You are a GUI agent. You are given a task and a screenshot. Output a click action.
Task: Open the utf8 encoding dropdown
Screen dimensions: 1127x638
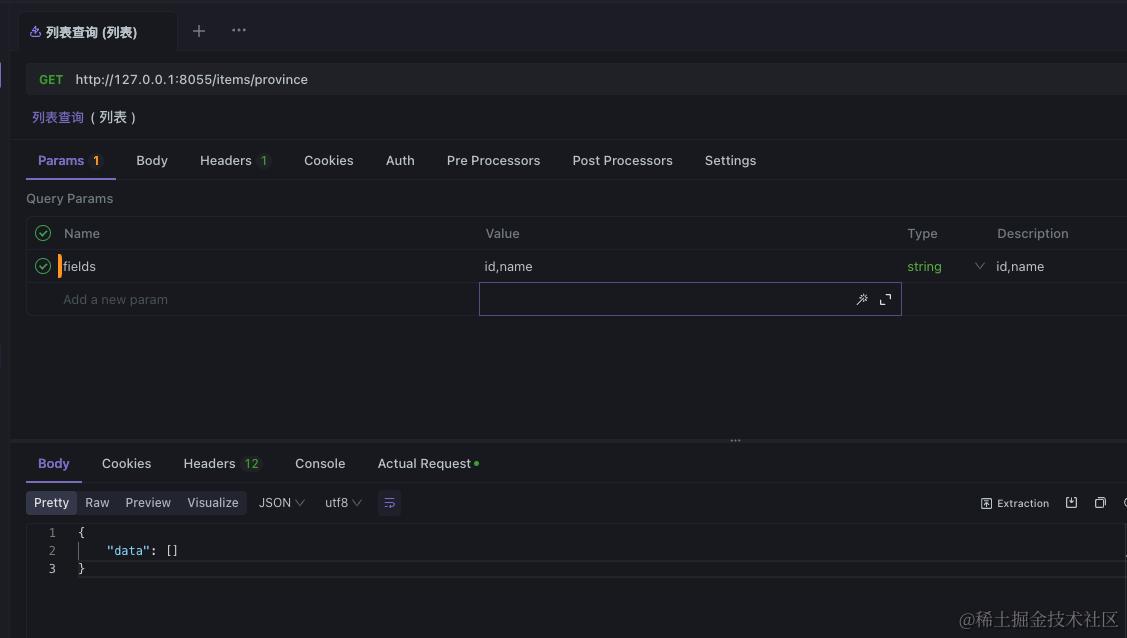point(343,503)
